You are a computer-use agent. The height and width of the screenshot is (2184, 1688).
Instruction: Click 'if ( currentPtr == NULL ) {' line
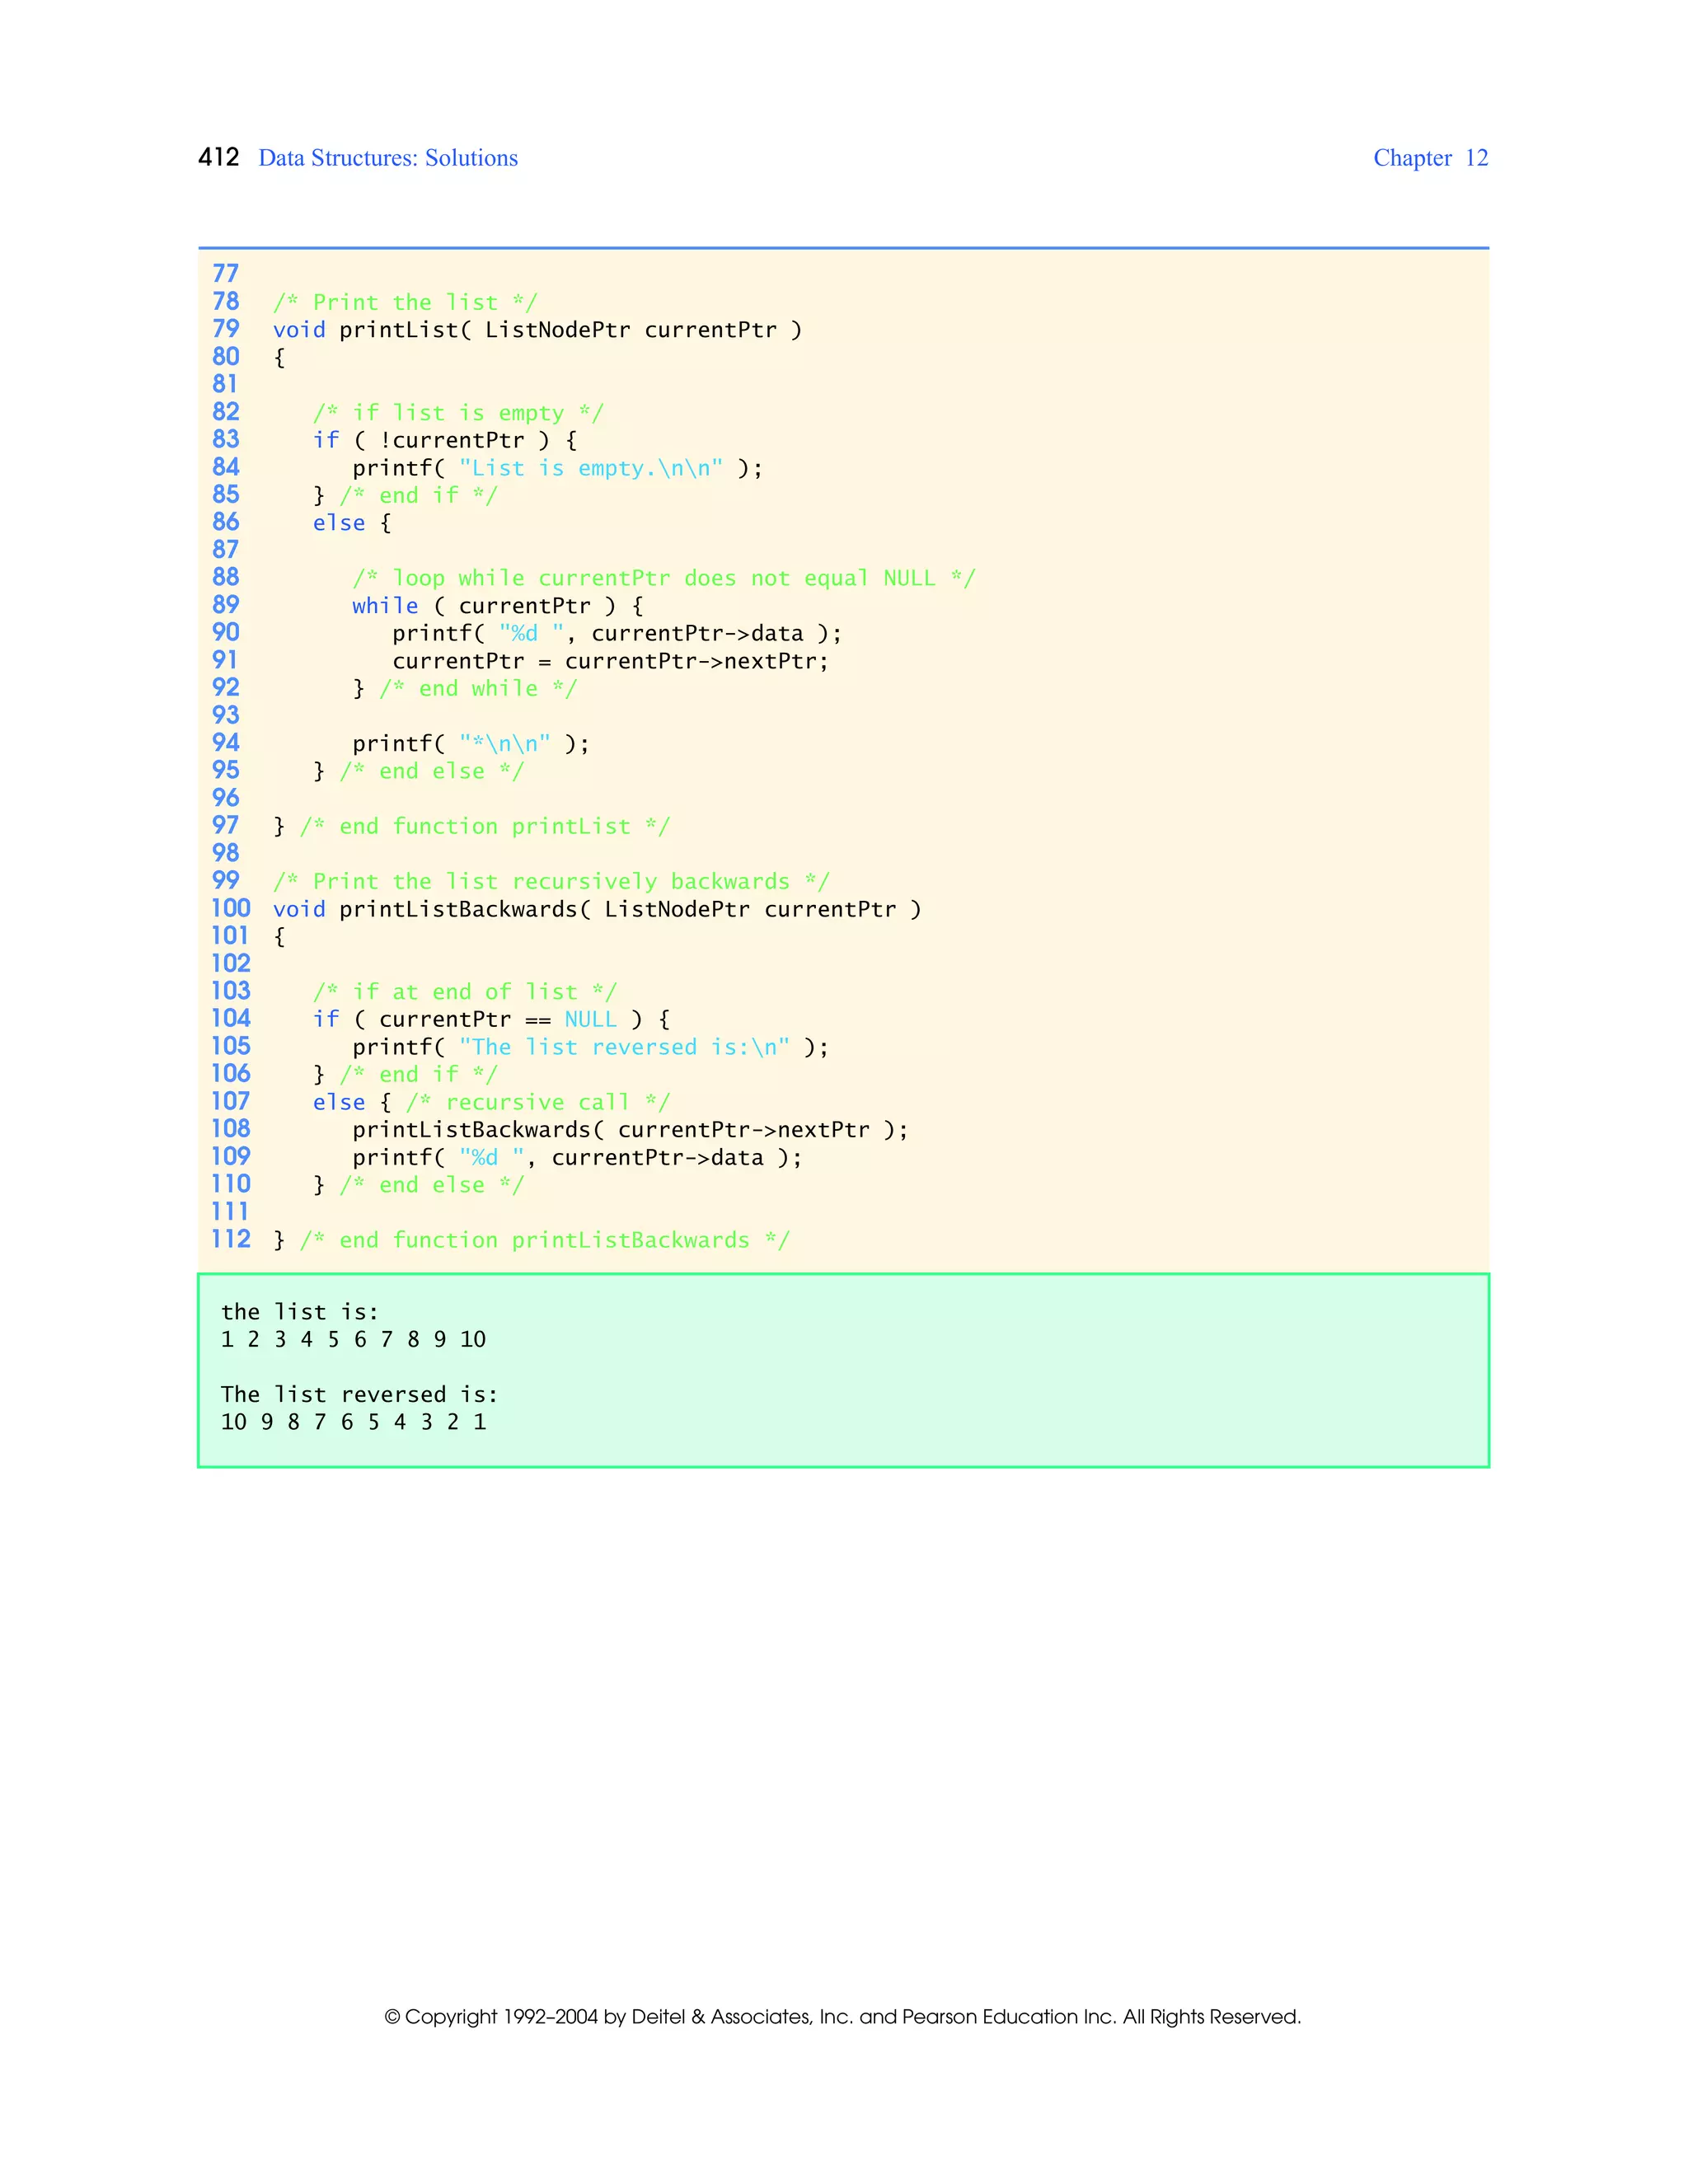tap(491, 1020)
